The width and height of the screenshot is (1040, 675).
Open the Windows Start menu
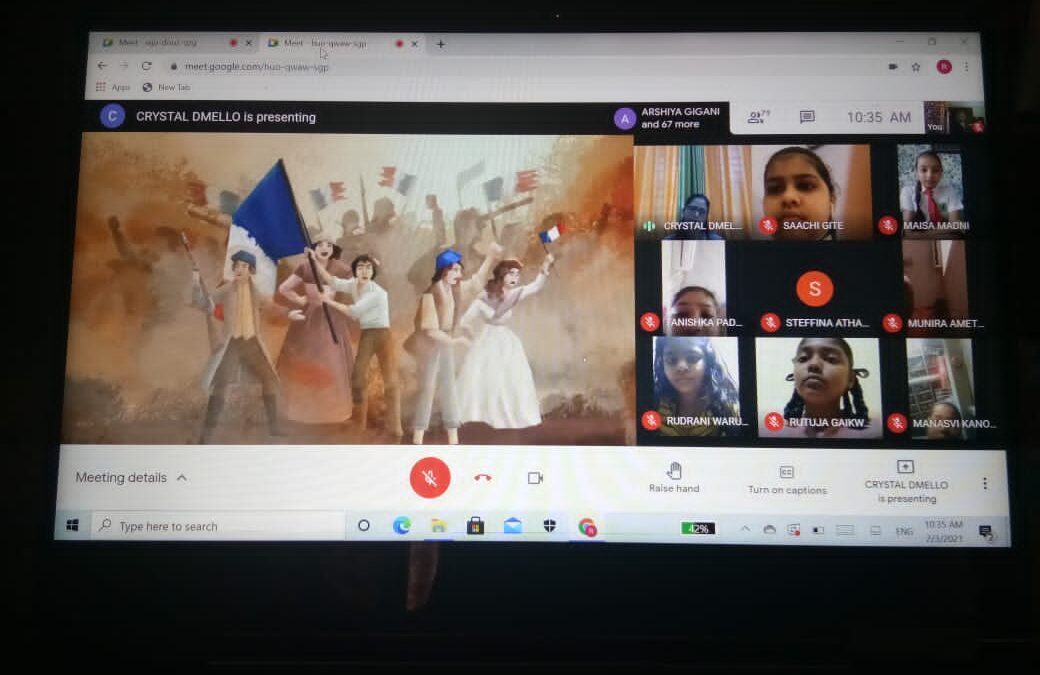pyautogui.click(x=73, y=526)
